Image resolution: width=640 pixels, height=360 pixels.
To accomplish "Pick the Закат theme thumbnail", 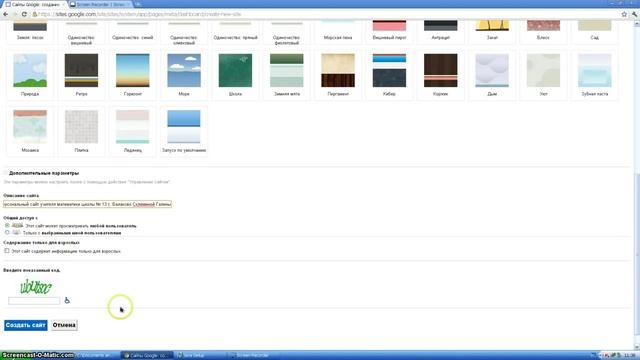I will pyautogui.click(x=492, y=26).
